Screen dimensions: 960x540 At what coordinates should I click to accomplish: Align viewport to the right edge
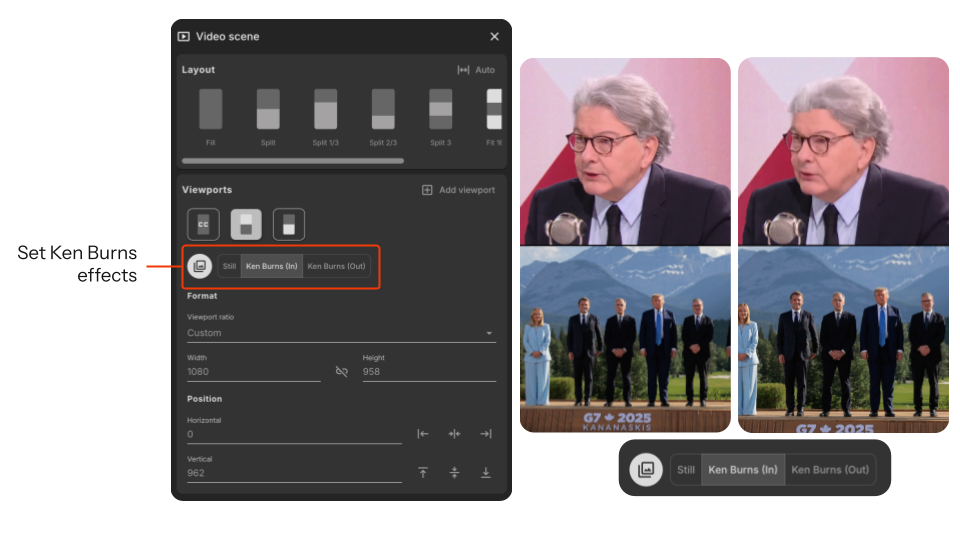[486, 434]
